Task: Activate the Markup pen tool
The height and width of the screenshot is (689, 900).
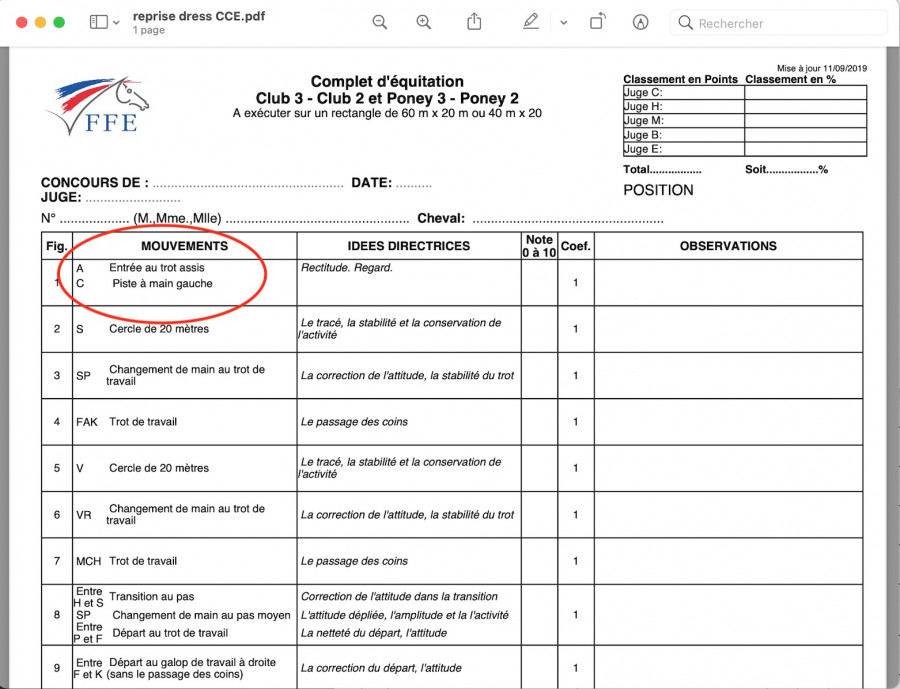Action: (x=531, y=22)
